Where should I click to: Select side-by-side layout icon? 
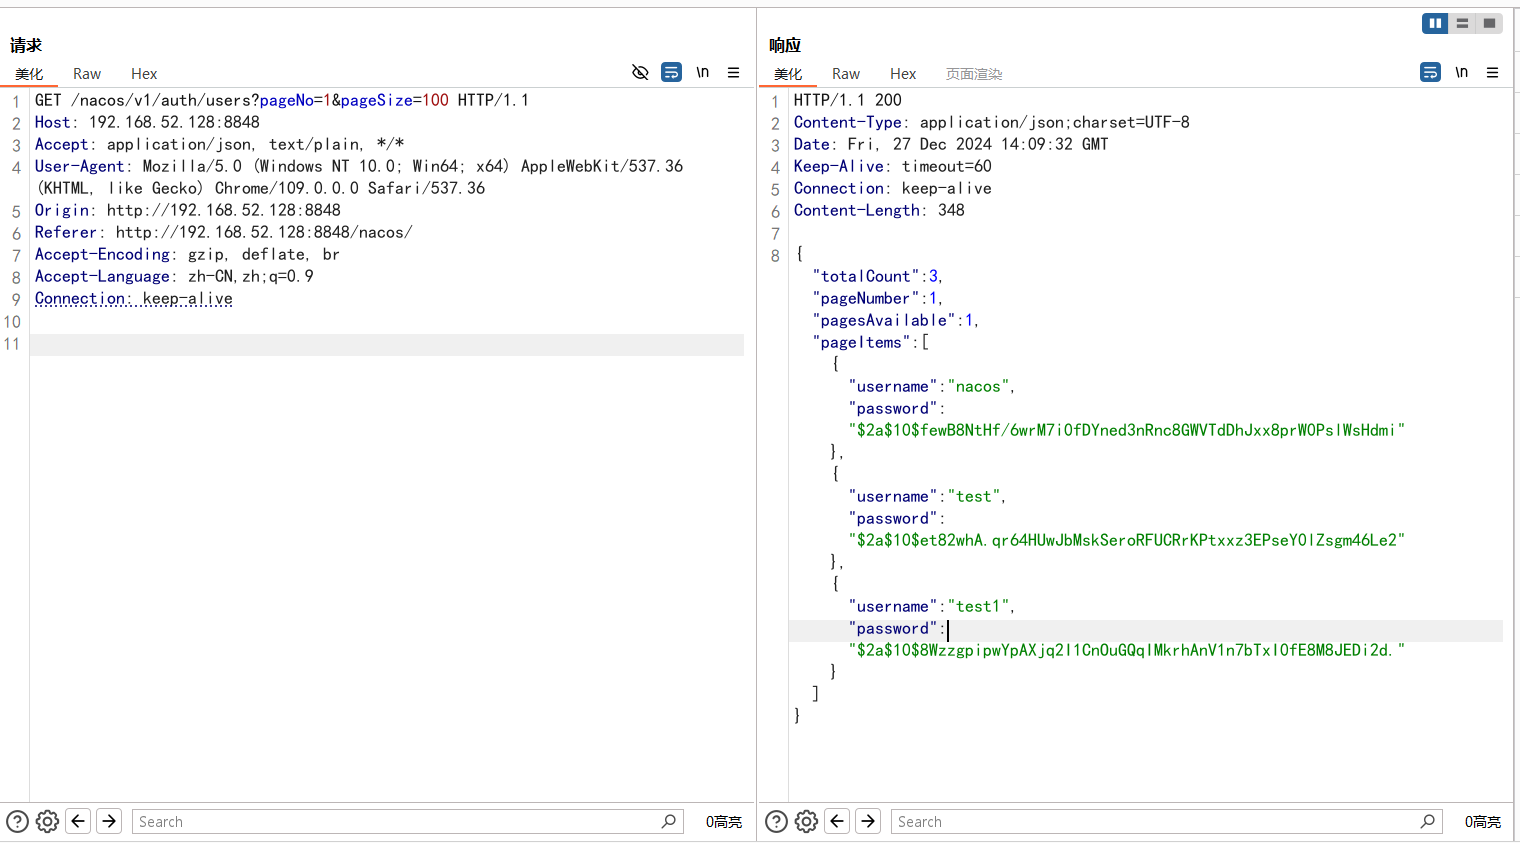[x=1435, y=23]
